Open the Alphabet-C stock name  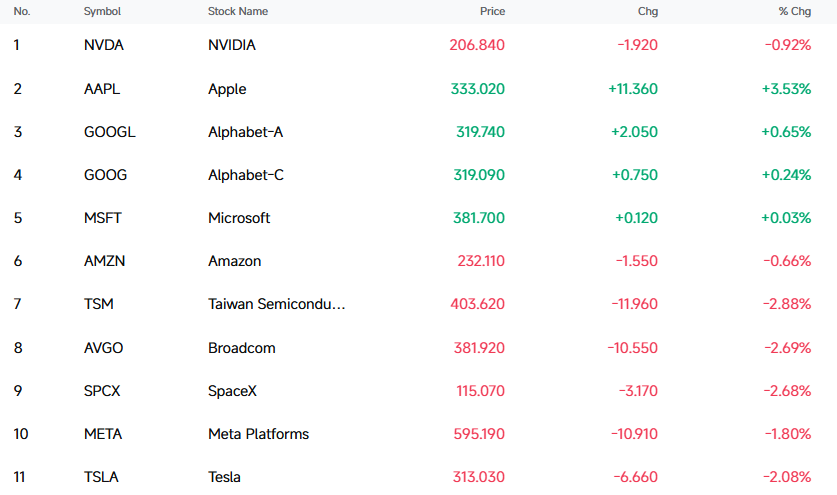246,175
